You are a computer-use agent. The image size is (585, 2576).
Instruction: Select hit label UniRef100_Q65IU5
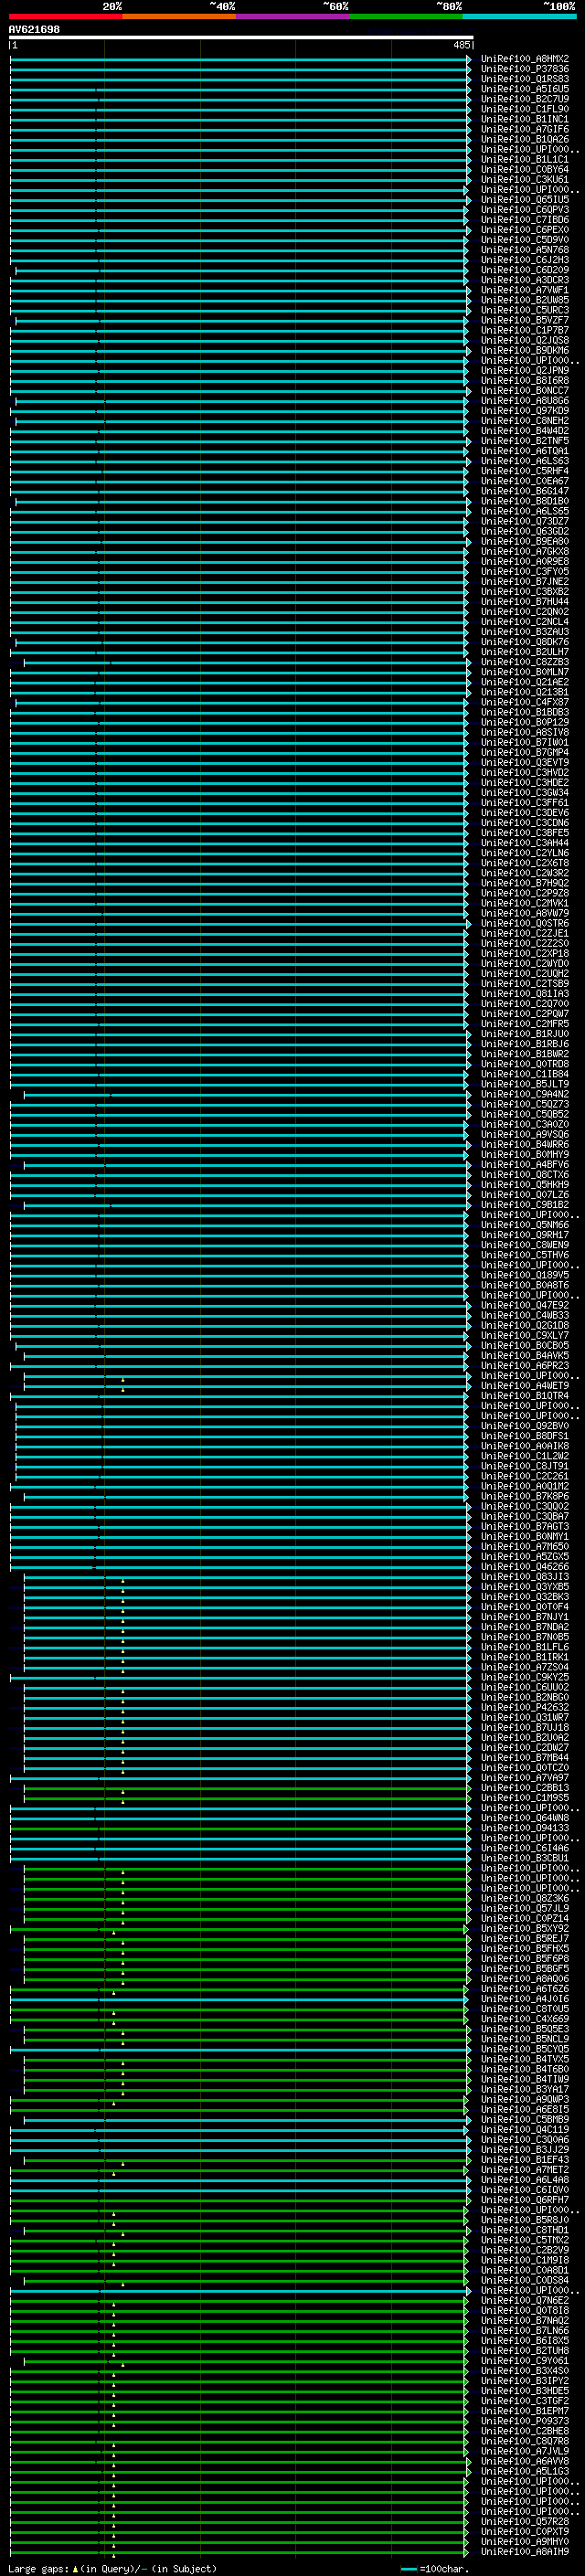click(x=524, y=200)
